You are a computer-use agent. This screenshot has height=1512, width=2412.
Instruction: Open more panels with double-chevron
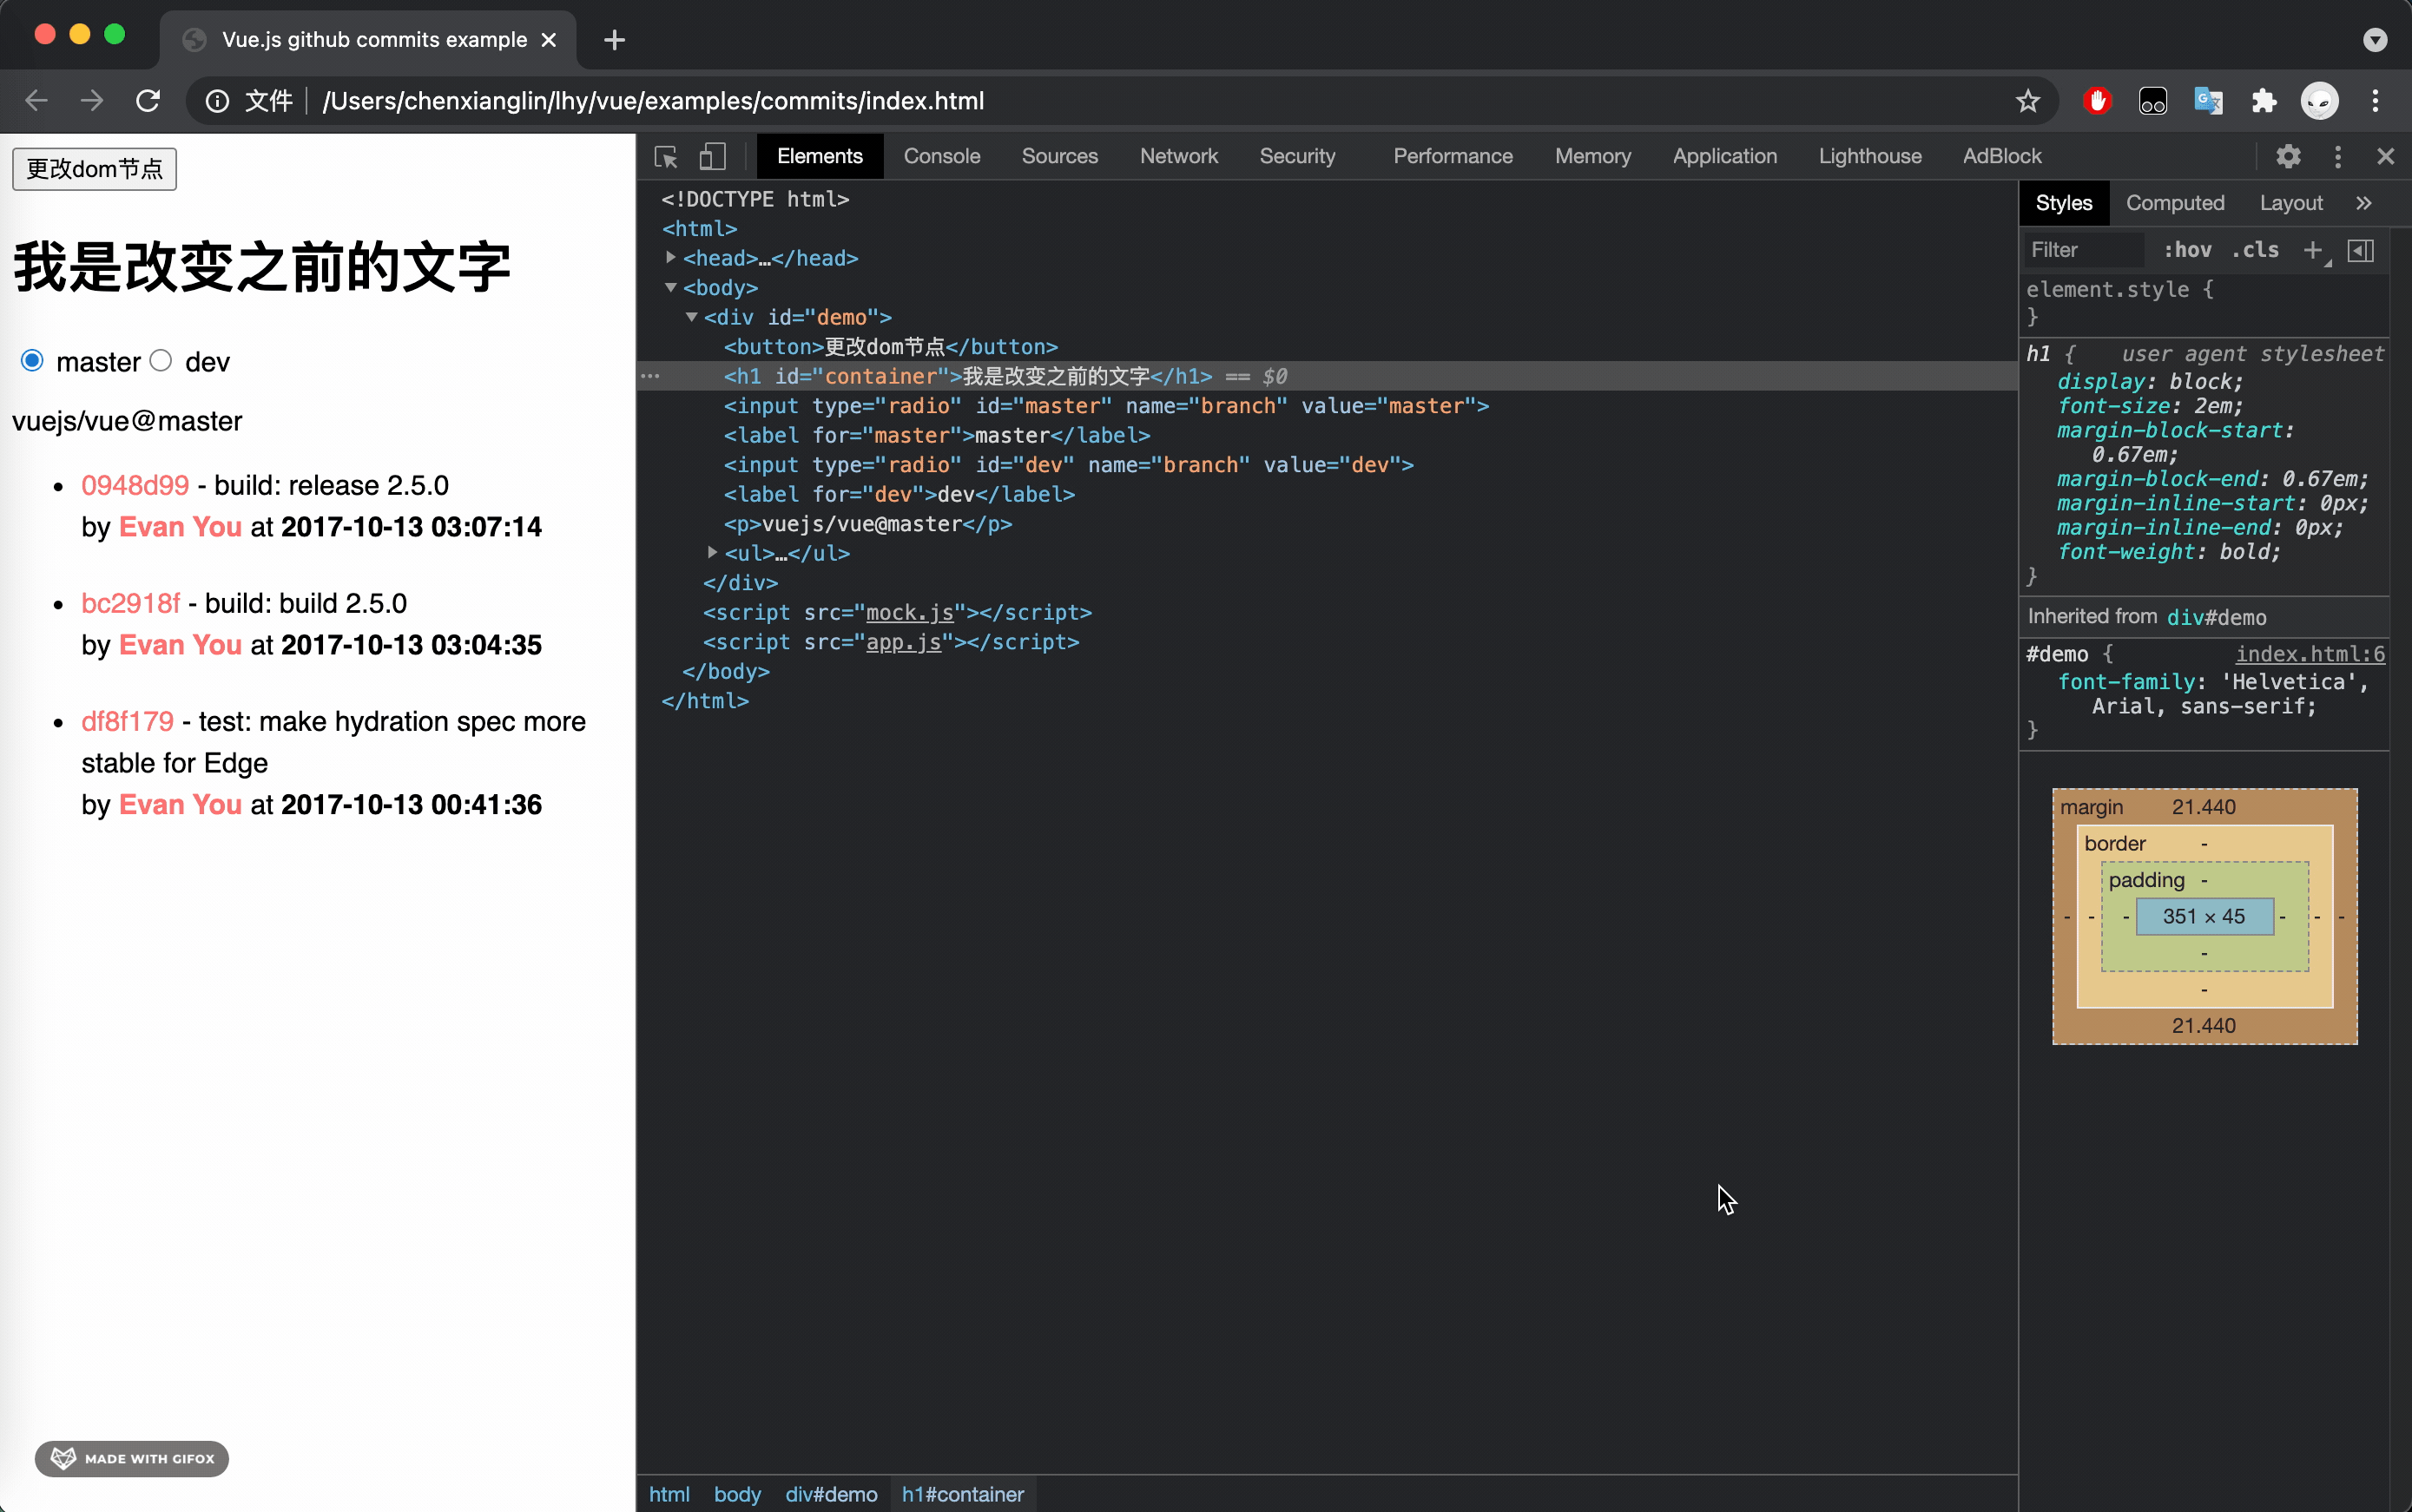2365,202
